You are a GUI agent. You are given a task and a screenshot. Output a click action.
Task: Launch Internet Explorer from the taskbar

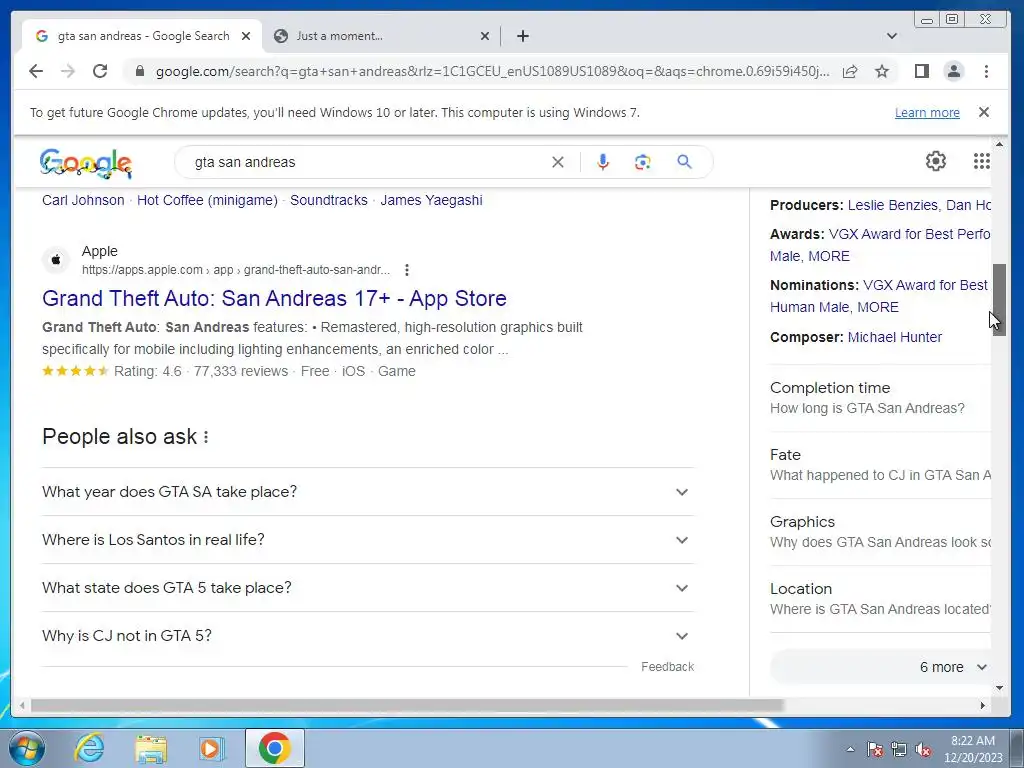click(89, 748)
